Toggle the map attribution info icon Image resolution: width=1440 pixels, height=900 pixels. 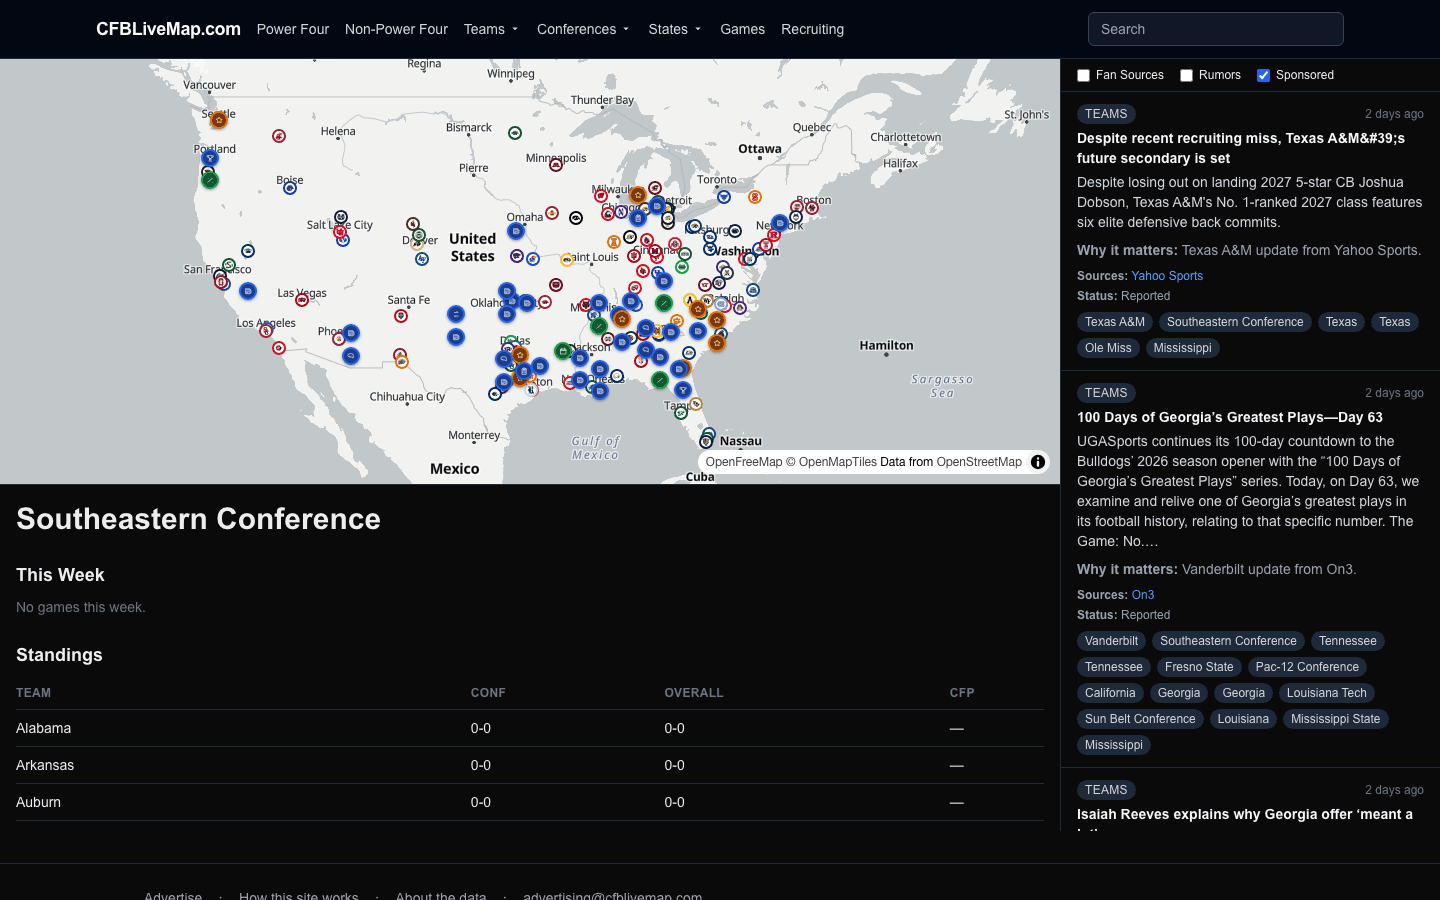tap(1038, 462)
